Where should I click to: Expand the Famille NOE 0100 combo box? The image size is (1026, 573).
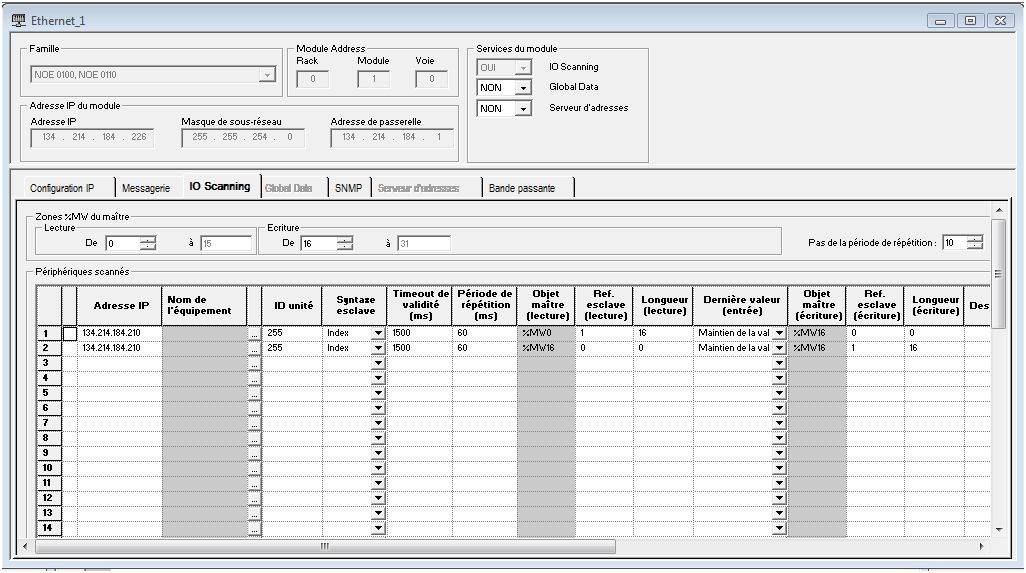266,75
